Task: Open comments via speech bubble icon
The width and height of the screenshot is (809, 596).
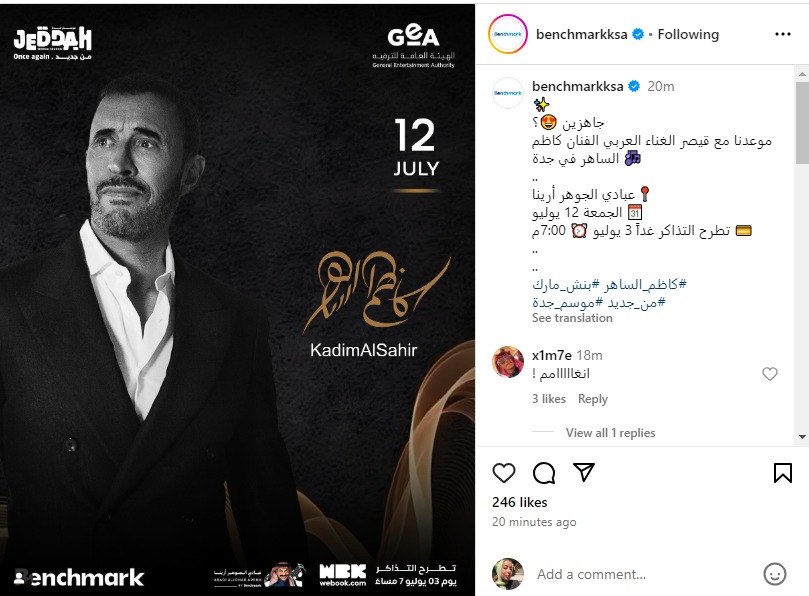Action: pos(544,473)
